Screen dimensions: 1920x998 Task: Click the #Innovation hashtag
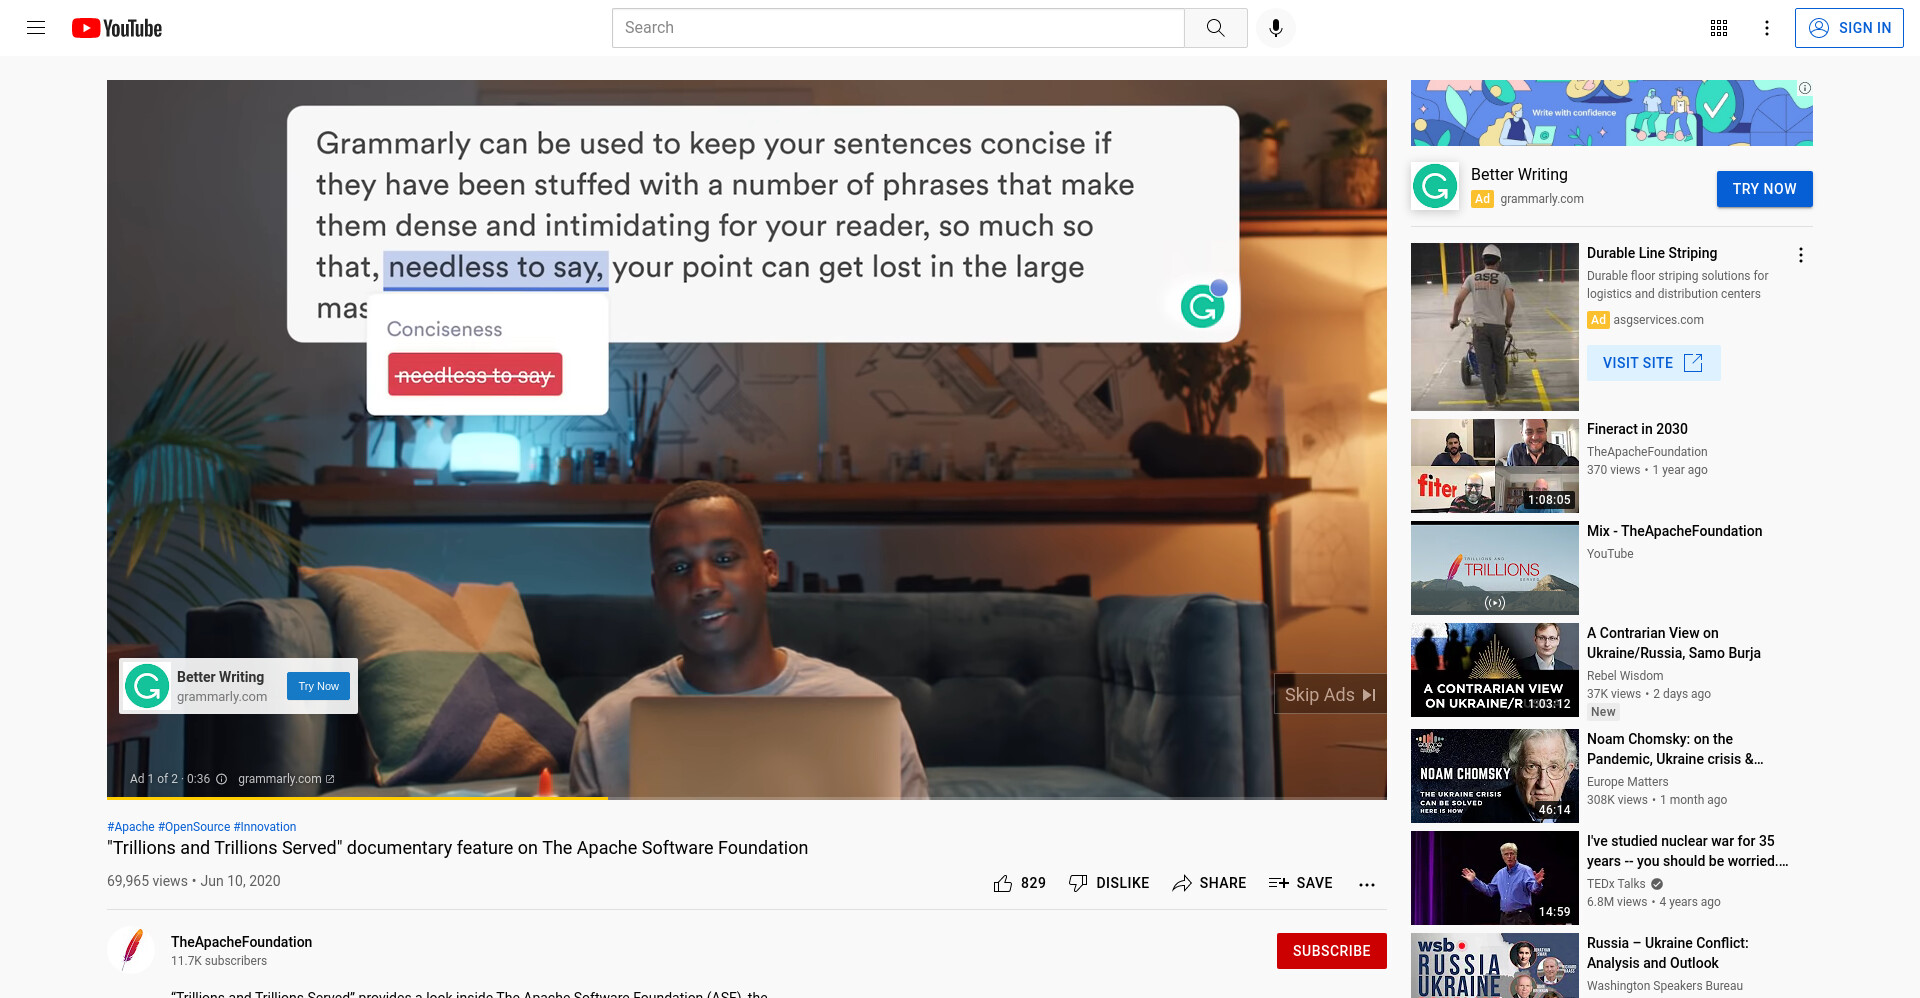coord(265,827)
